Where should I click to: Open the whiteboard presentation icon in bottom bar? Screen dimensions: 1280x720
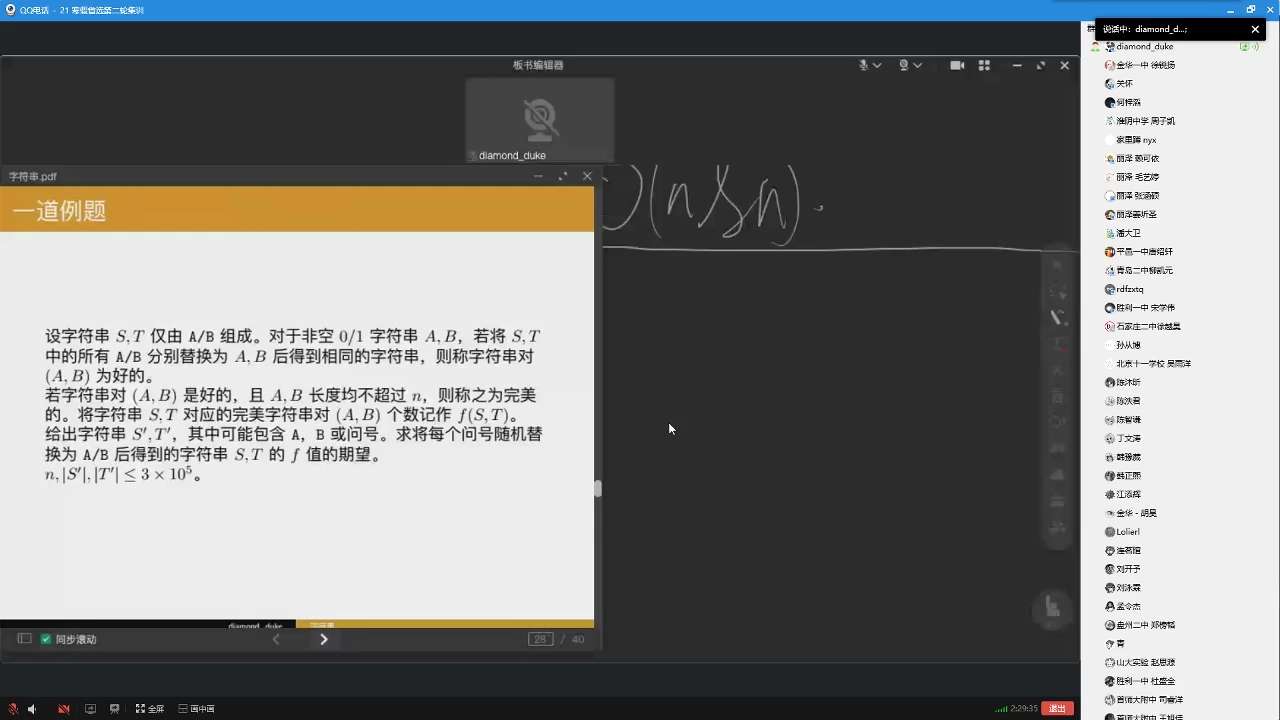tap(115, 709)
